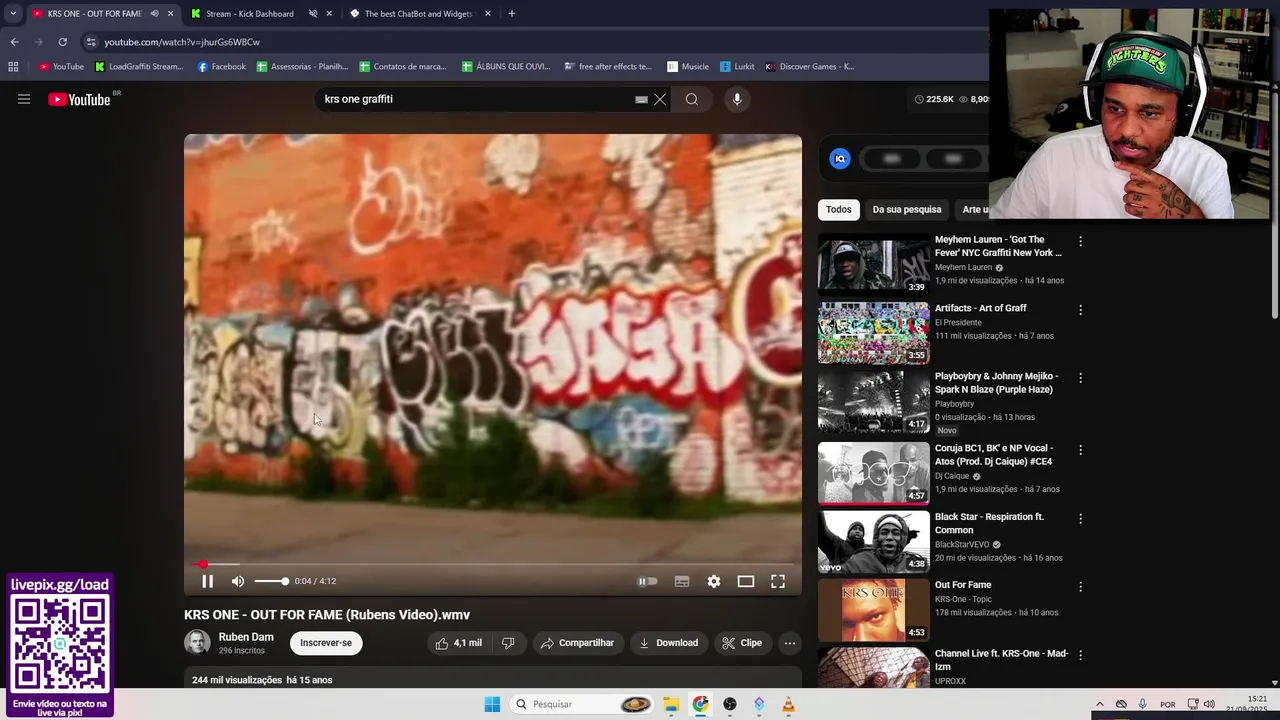Go to the YouTube home logo
The height and width of the screenshot is (720, 1280).
79,99
